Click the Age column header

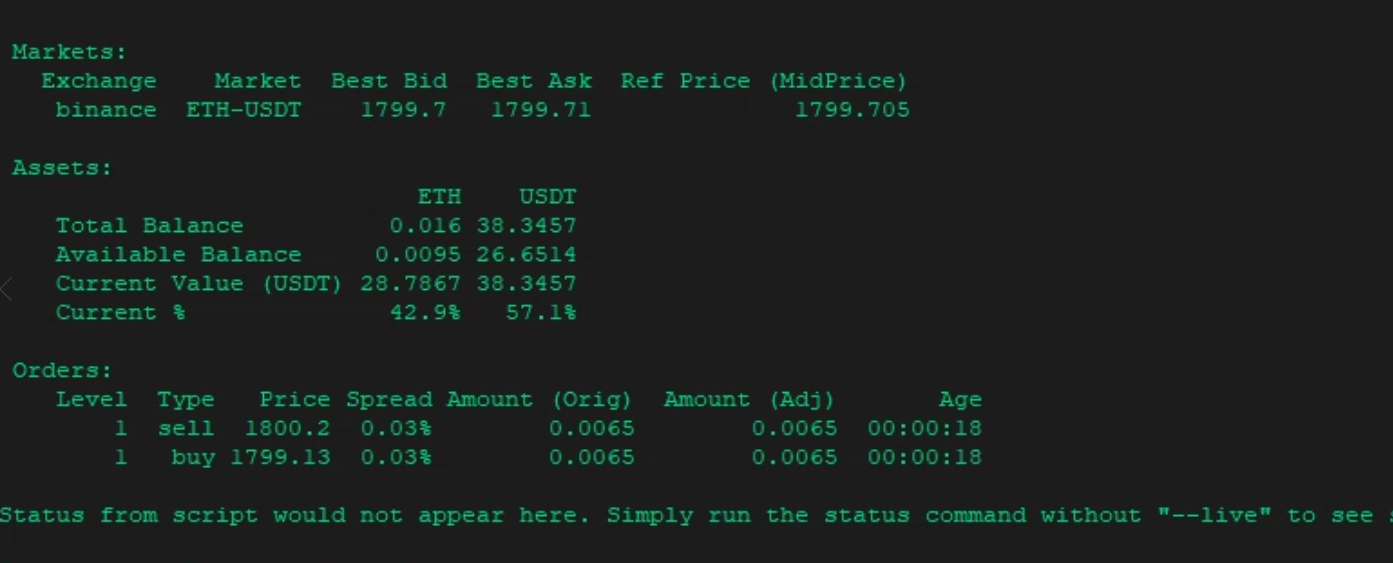click(960, 400)
